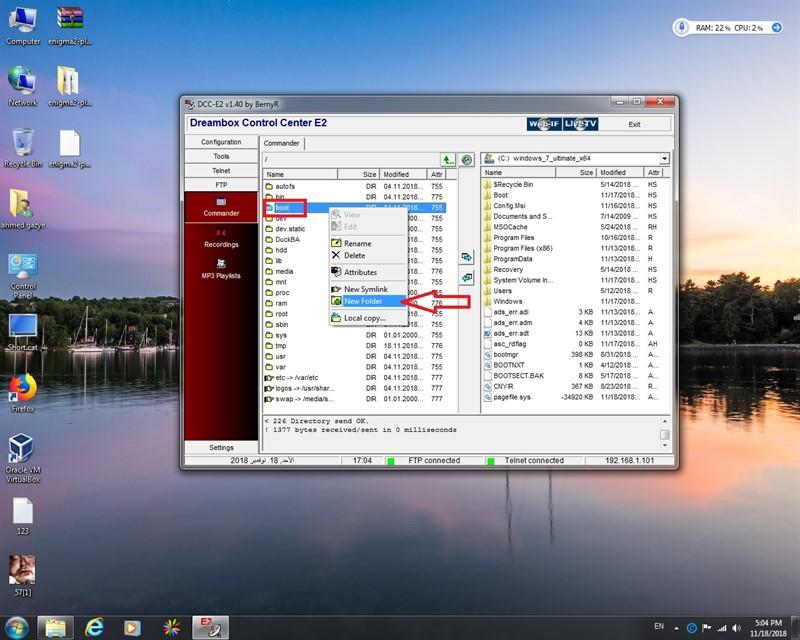The height and width of the screenshot is (640, 800).
Task: Select the Network desktop icon
Action: 23,87
